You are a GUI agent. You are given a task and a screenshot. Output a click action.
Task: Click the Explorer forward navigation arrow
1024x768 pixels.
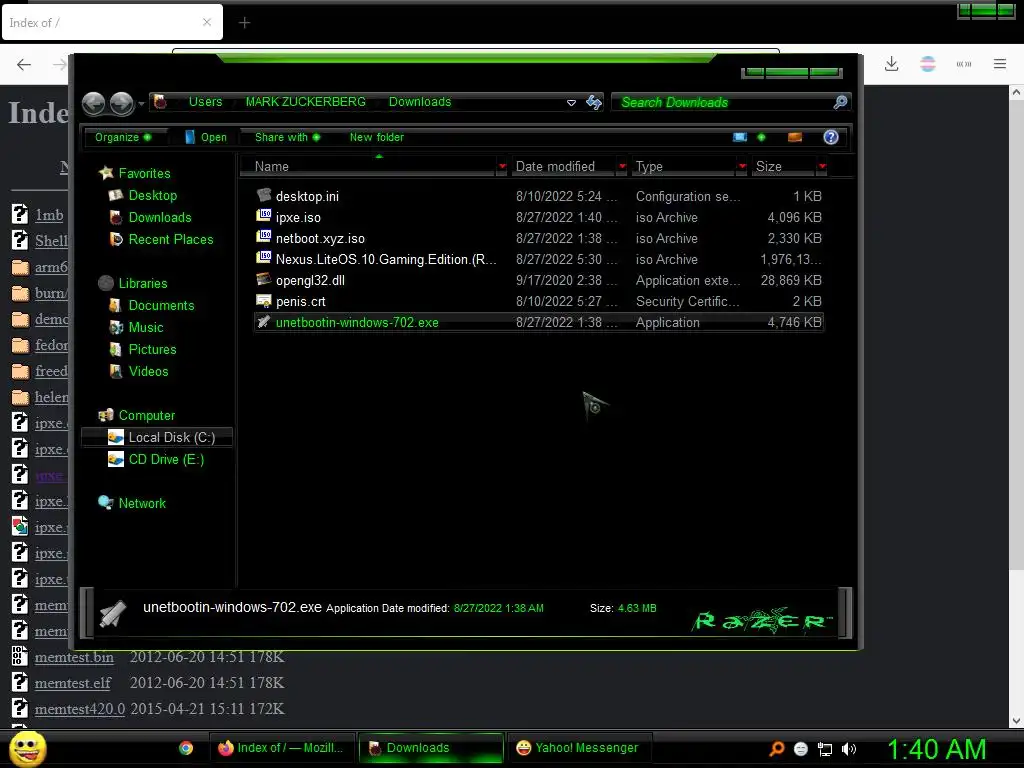click(x=121, y=103)
